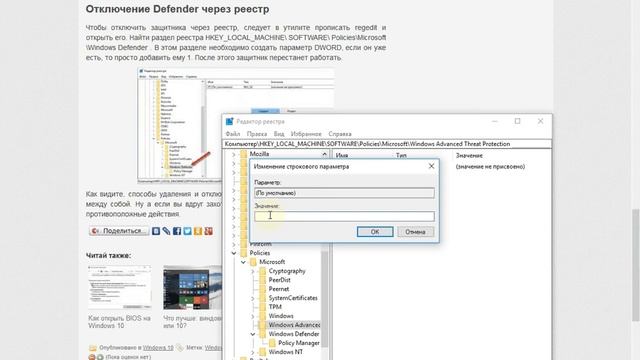This screenshot has height=360, width=640.
Task: Click the PeerDist folder icon
Action: (x=262, y=280)
